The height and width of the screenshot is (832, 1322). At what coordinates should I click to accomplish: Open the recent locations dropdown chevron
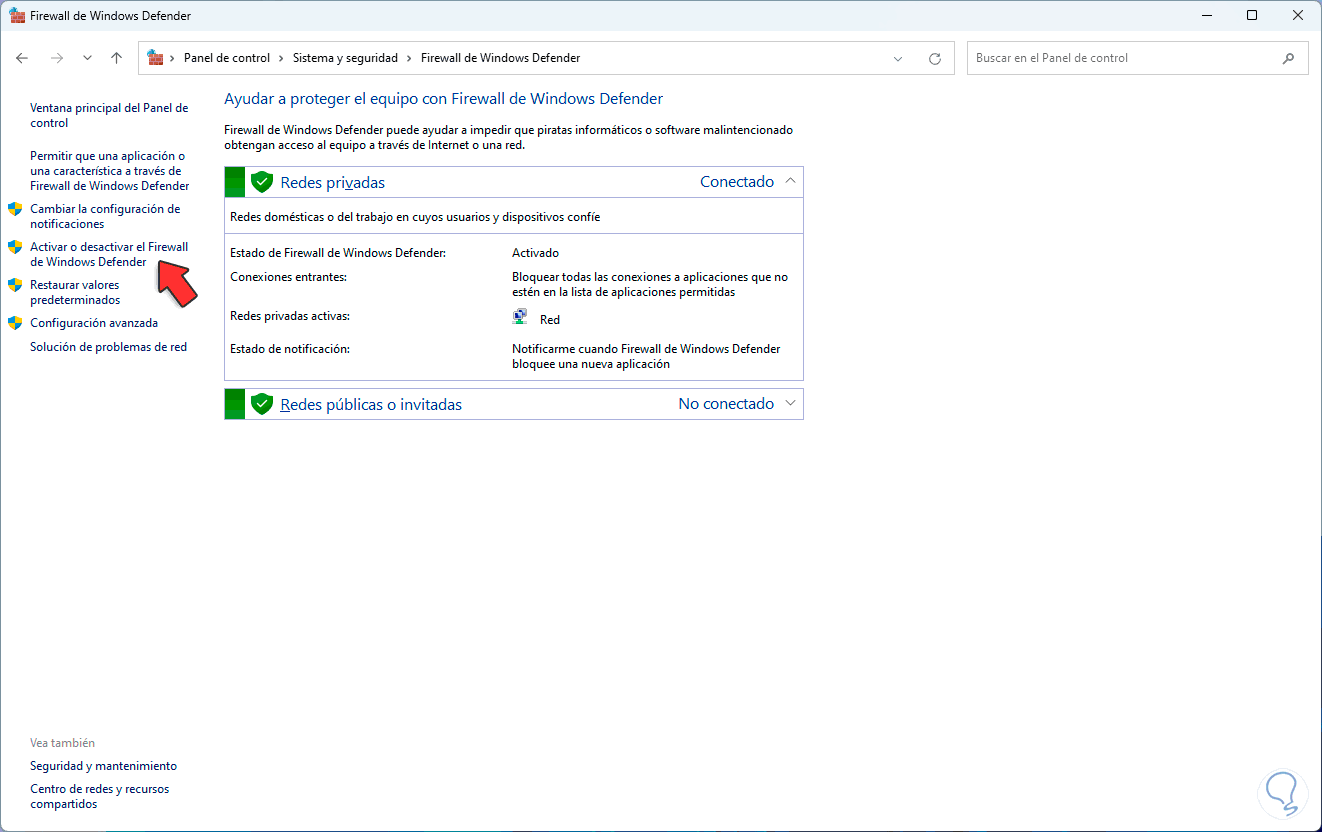coord(87,58)
